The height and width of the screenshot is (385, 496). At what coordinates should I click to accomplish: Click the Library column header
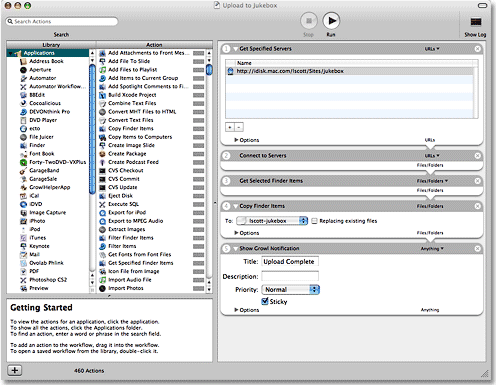(51, 45)
